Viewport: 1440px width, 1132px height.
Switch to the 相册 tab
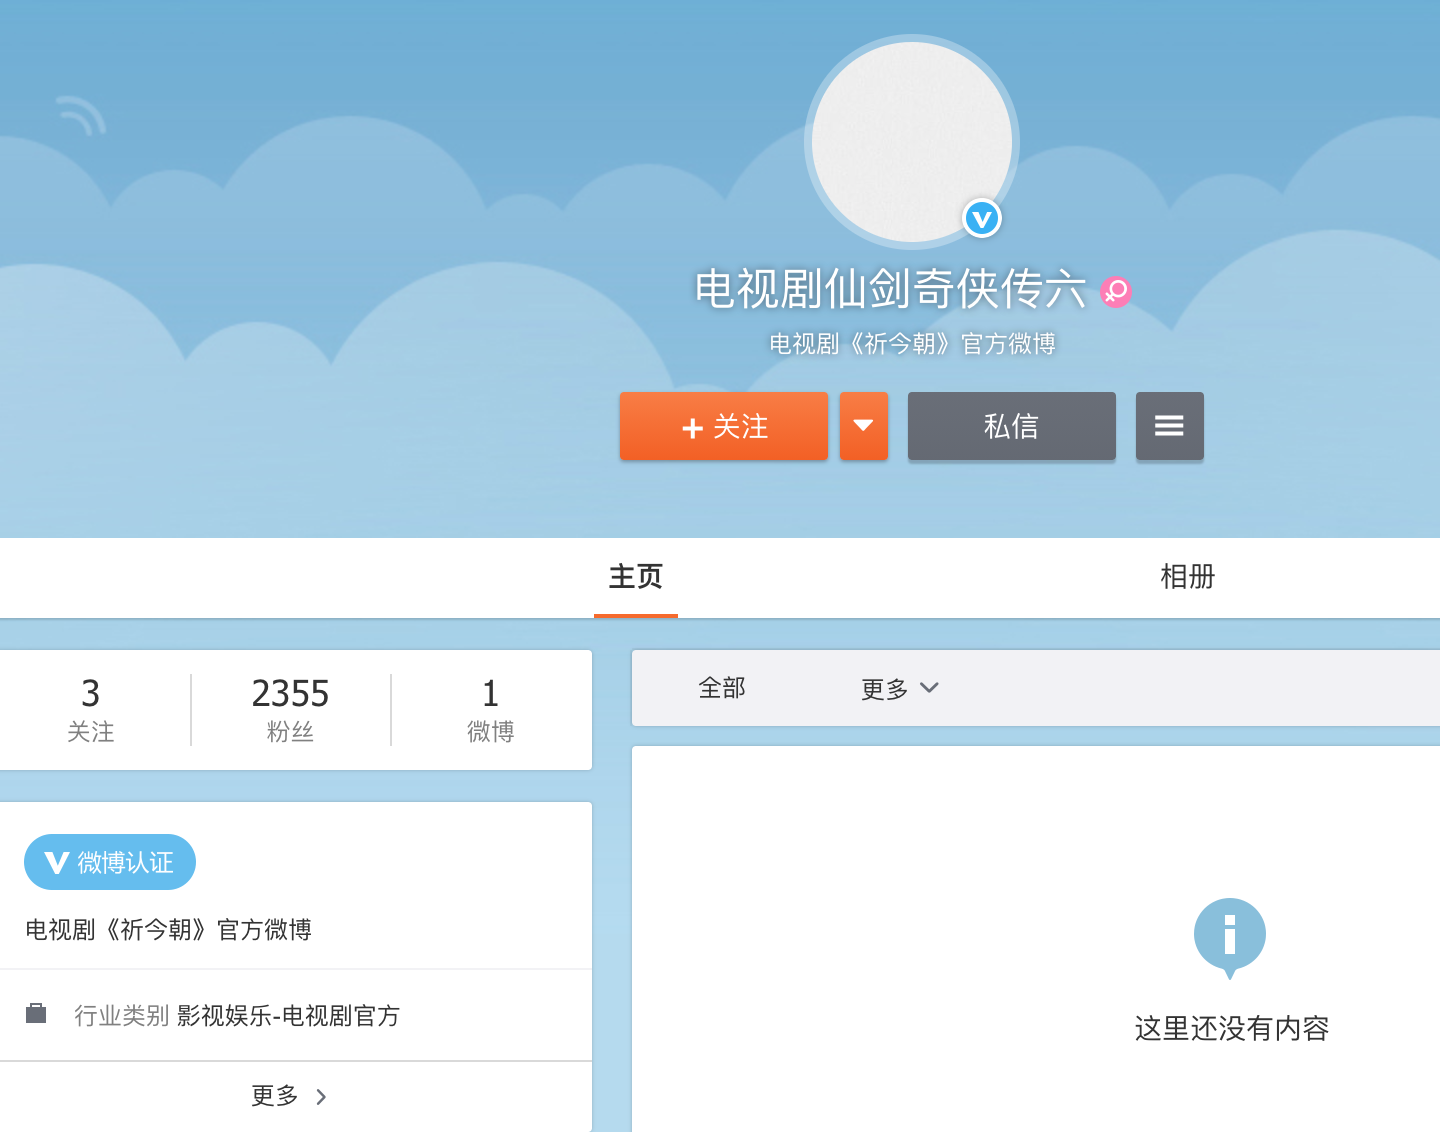coord(1187,577)
